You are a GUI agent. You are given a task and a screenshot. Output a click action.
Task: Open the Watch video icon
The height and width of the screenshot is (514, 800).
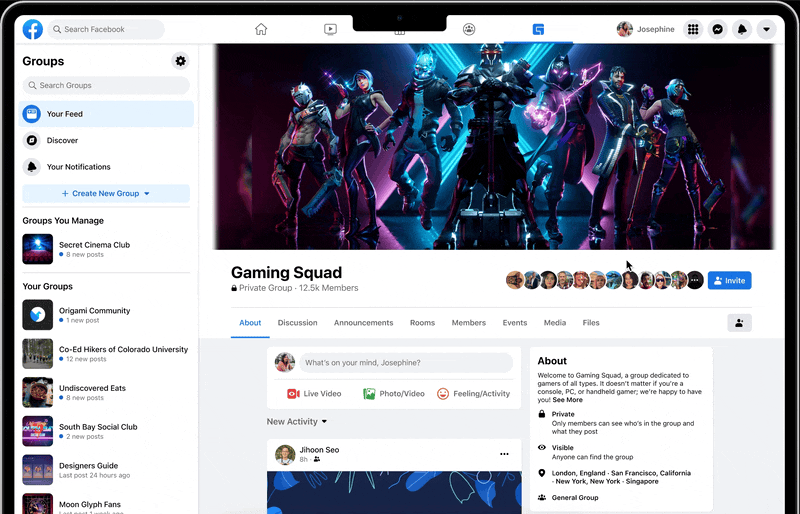pyautogui.click(x=330, y=29)
